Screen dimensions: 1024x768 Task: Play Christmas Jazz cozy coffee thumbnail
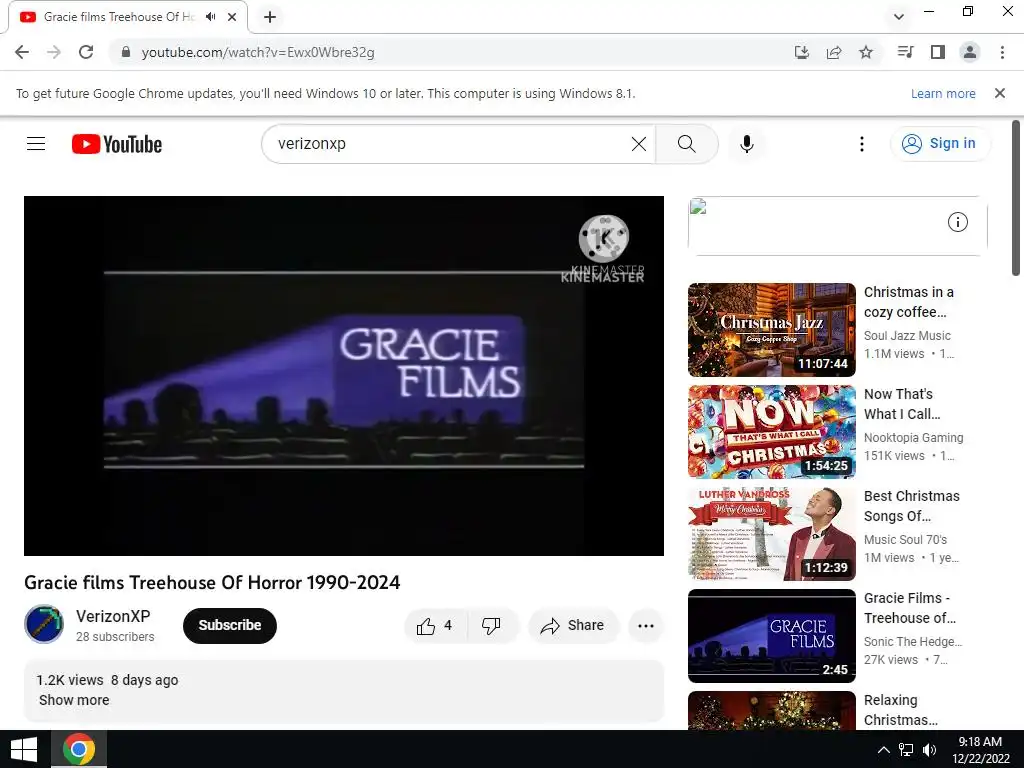pos(771,330)
